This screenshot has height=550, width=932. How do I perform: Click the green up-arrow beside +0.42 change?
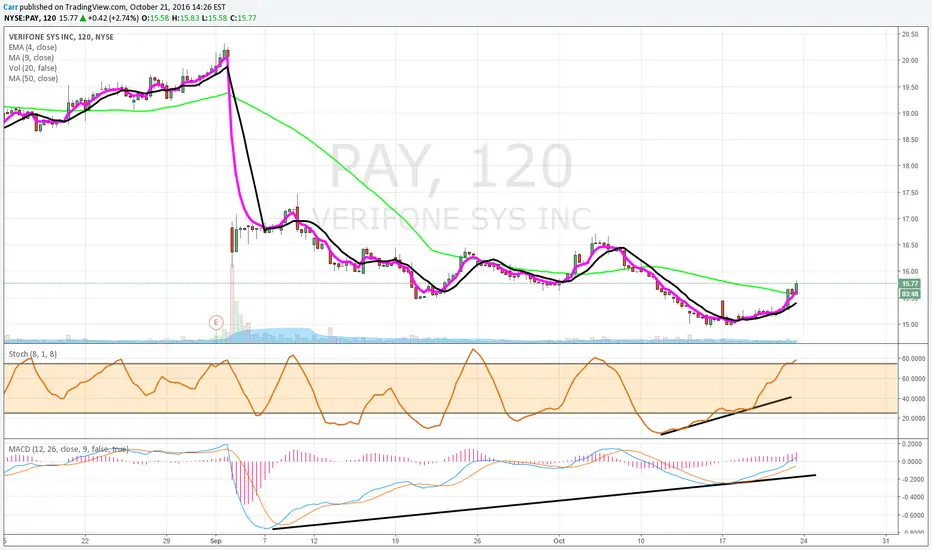[x=83, y=18]
